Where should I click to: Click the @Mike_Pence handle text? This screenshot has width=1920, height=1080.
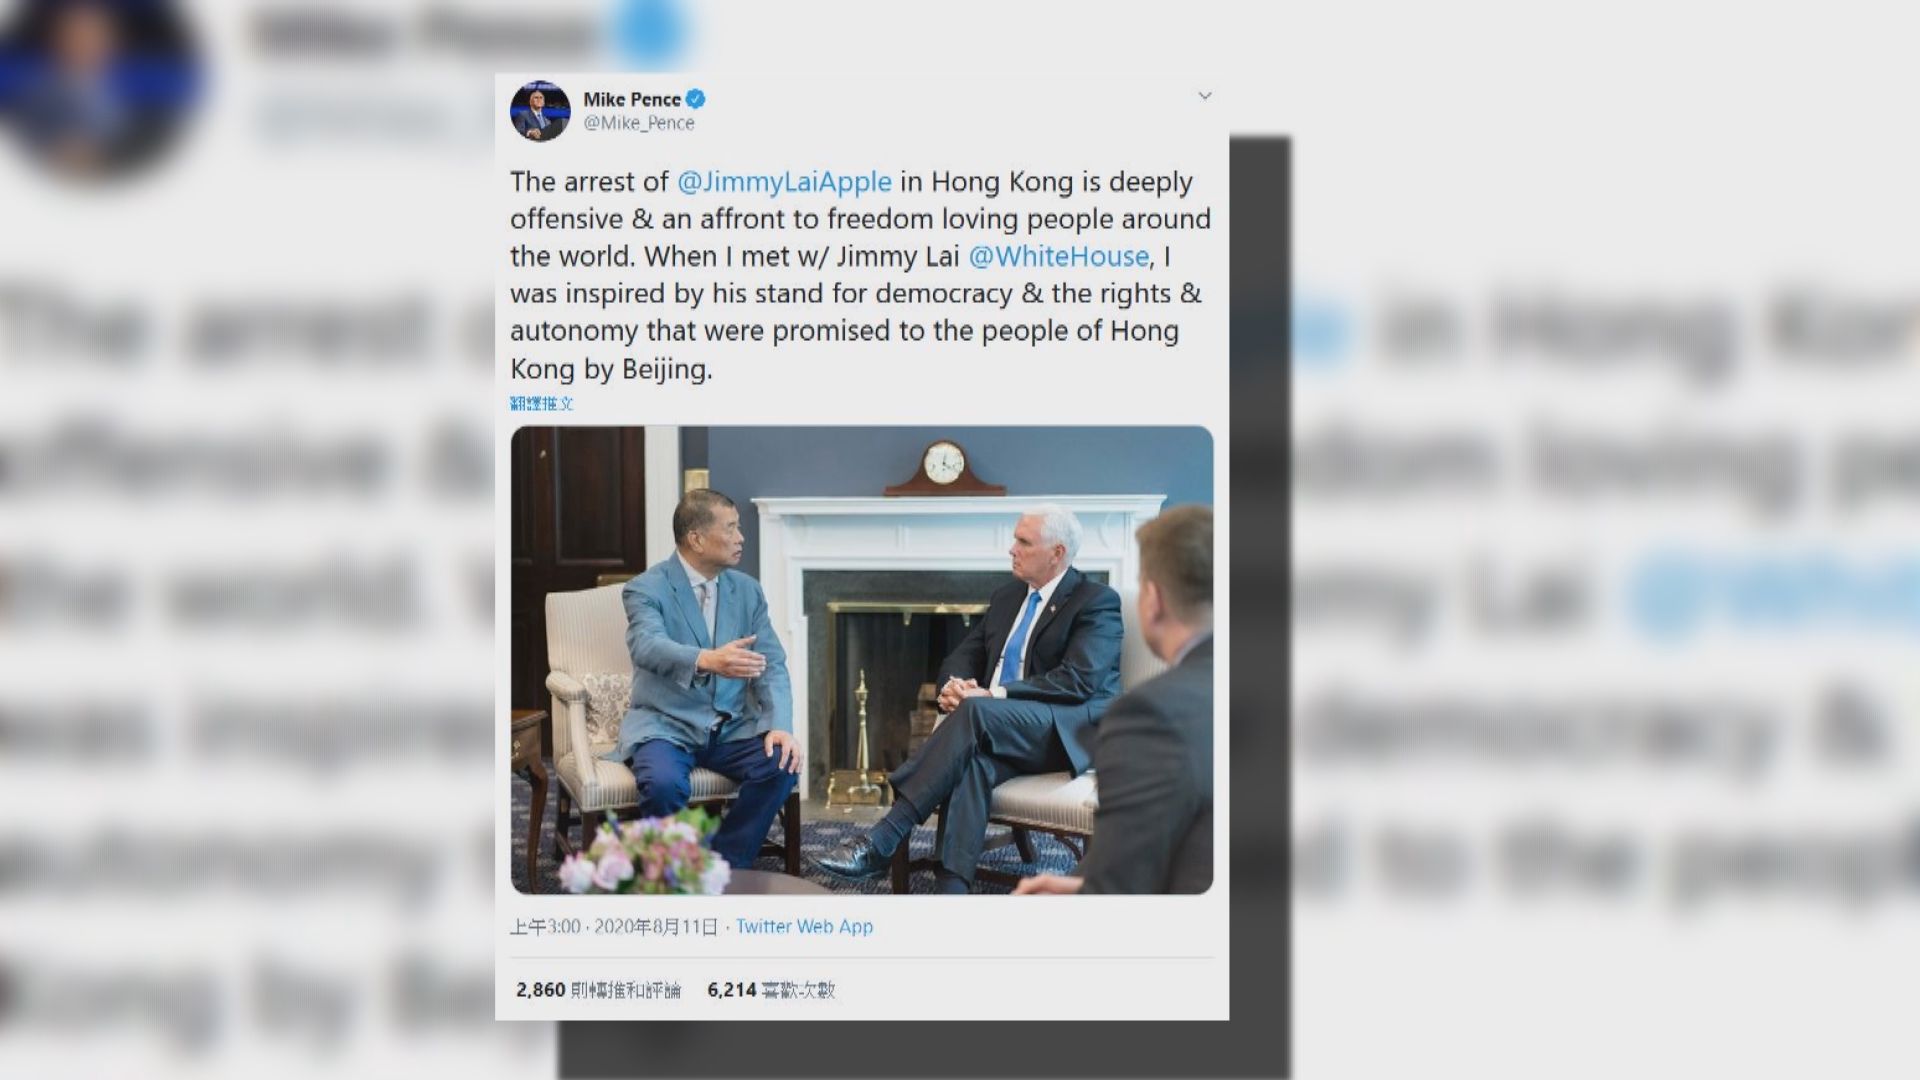(x=639, y=123)
